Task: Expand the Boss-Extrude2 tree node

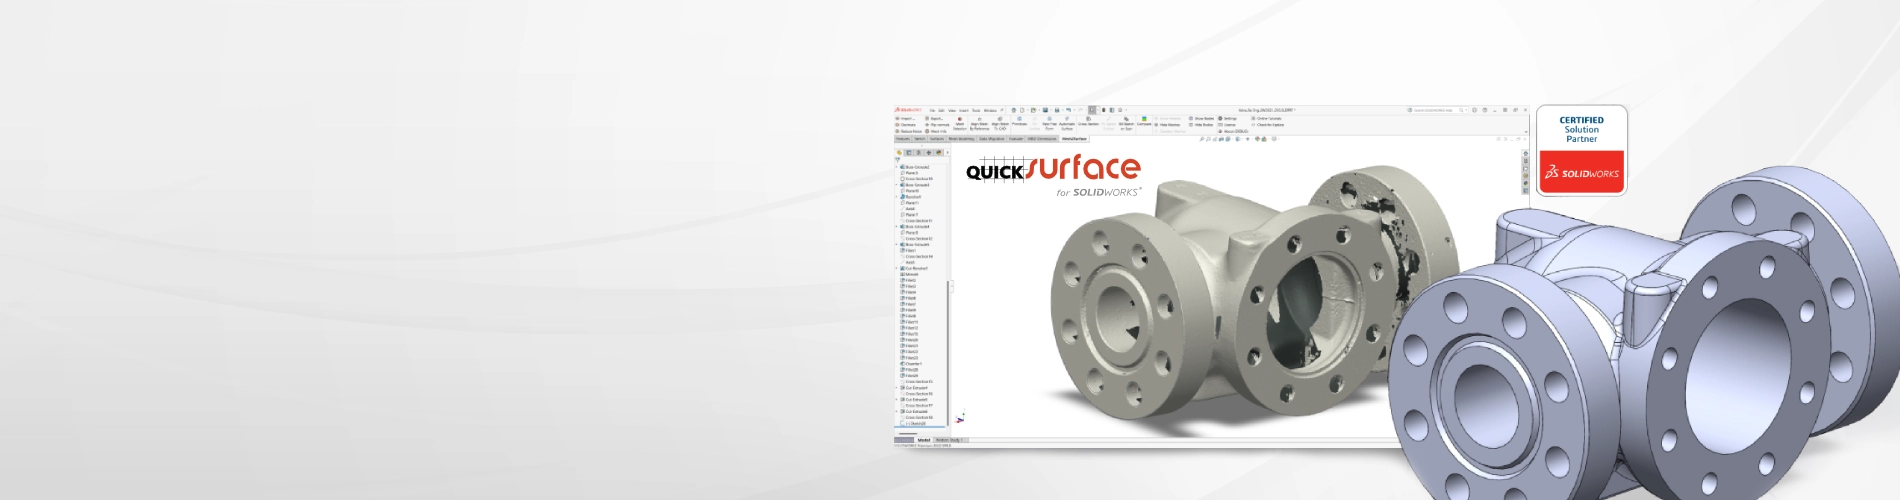Action: pyautogui.click(x=896, y=166)
